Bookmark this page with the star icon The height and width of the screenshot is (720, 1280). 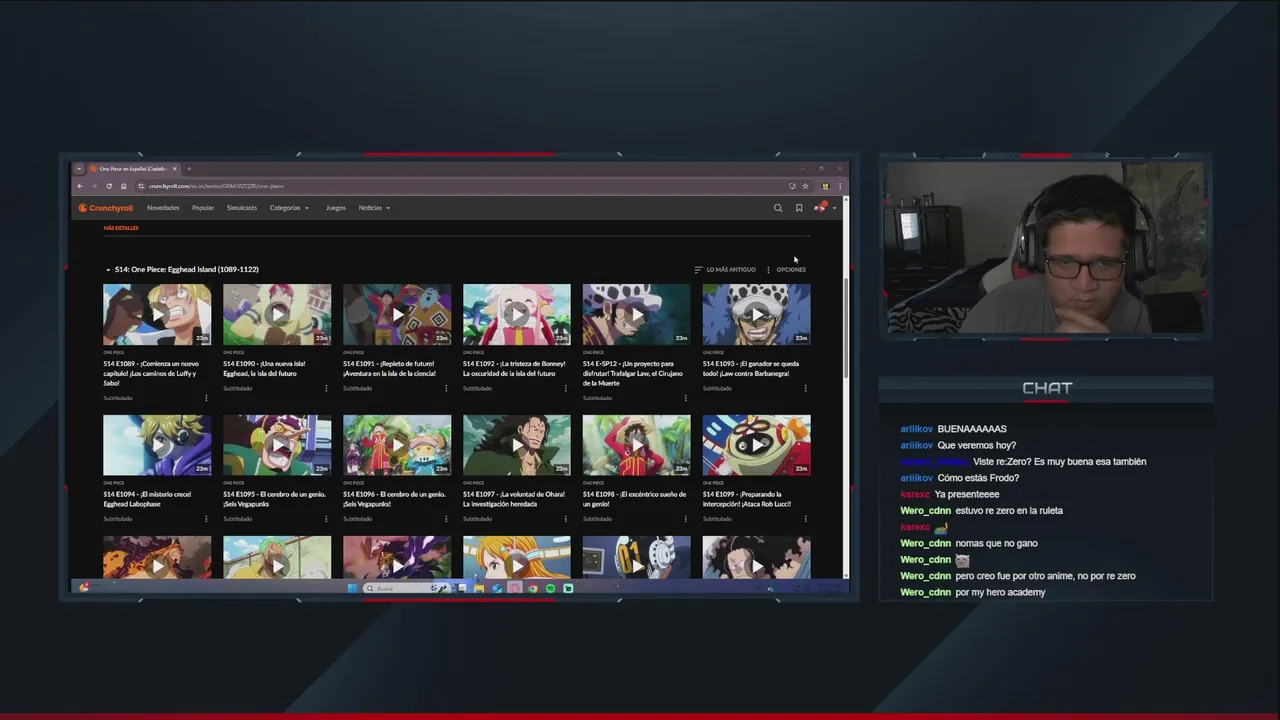805,186
